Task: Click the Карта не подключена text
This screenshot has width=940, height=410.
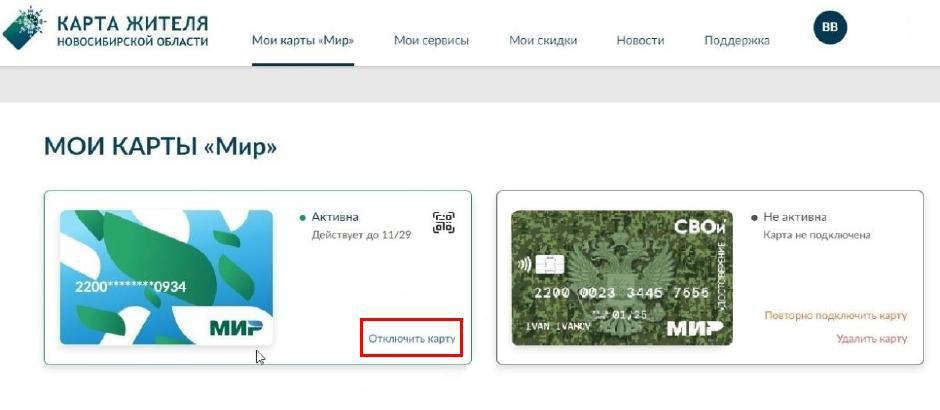Action: click(x=817, y=235)
